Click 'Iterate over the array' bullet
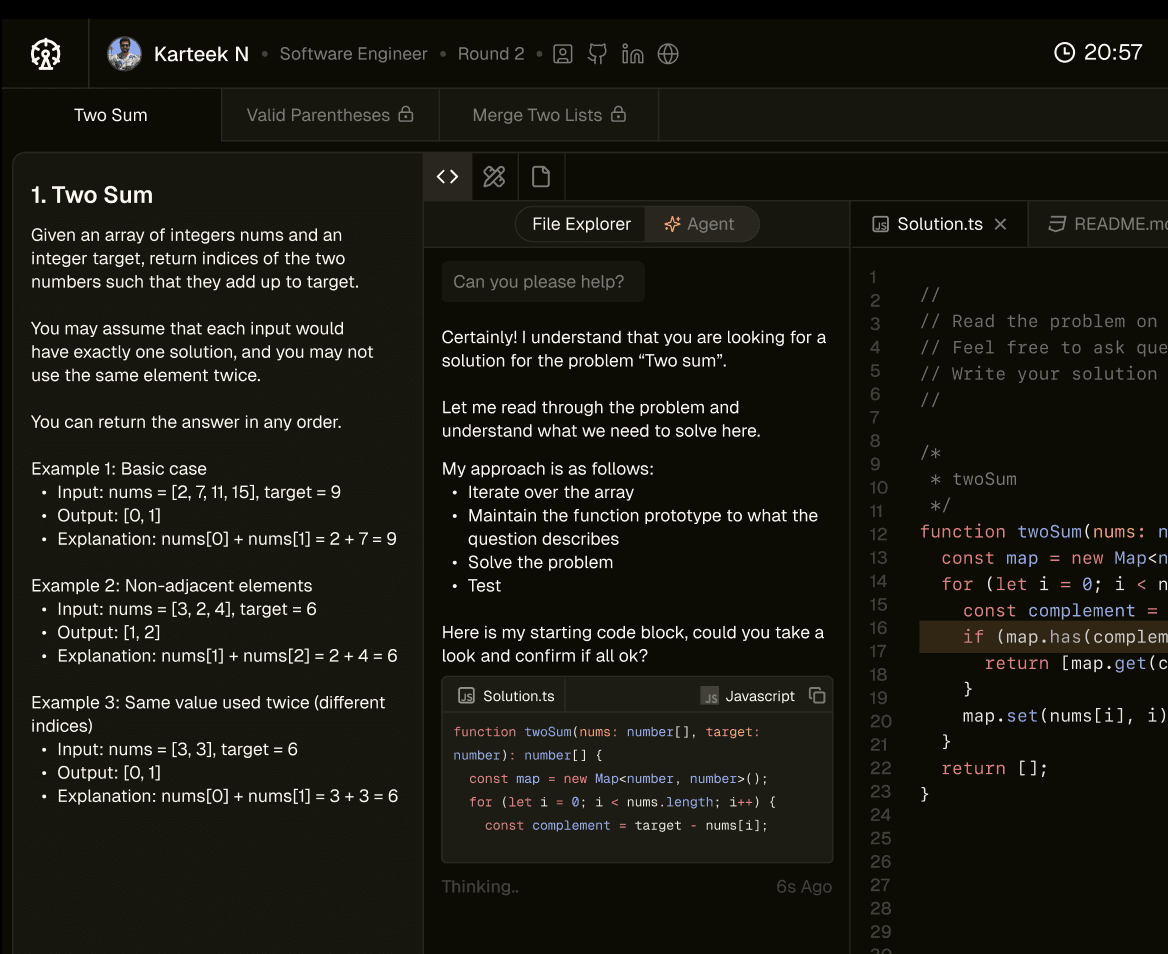Screen dimensions: 1168x954 pyautogui.click(x=550, y=492)
